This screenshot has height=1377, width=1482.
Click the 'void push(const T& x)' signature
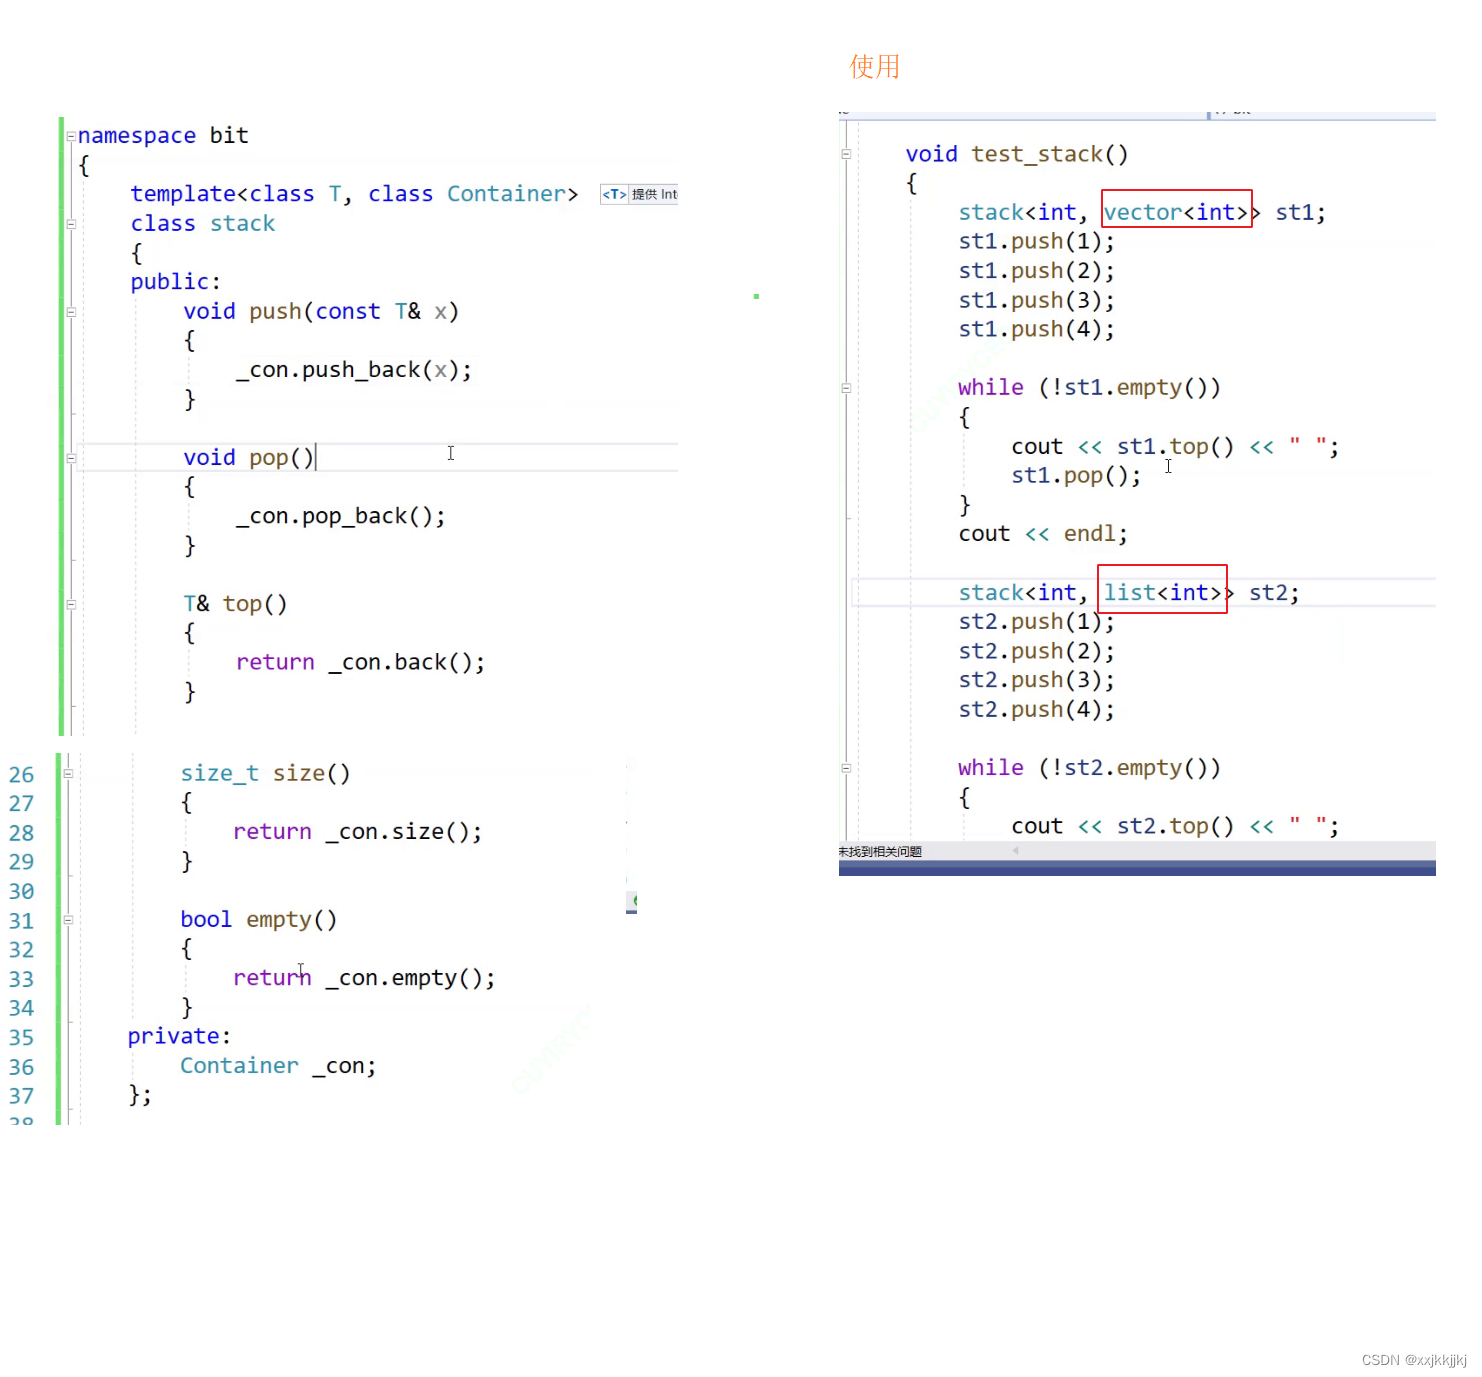coord(321,312)
